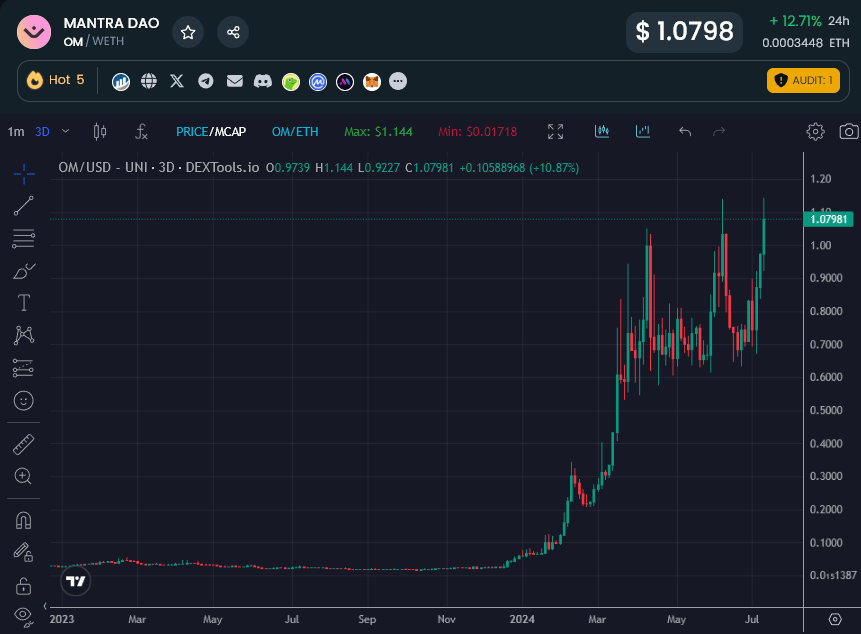Open the email contact icon

click(x=234, y=81)
